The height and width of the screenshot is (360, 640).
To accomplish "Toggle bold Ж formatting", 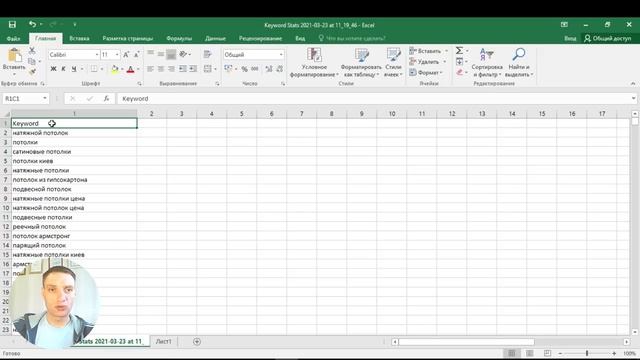I will (x=53, y=69).
